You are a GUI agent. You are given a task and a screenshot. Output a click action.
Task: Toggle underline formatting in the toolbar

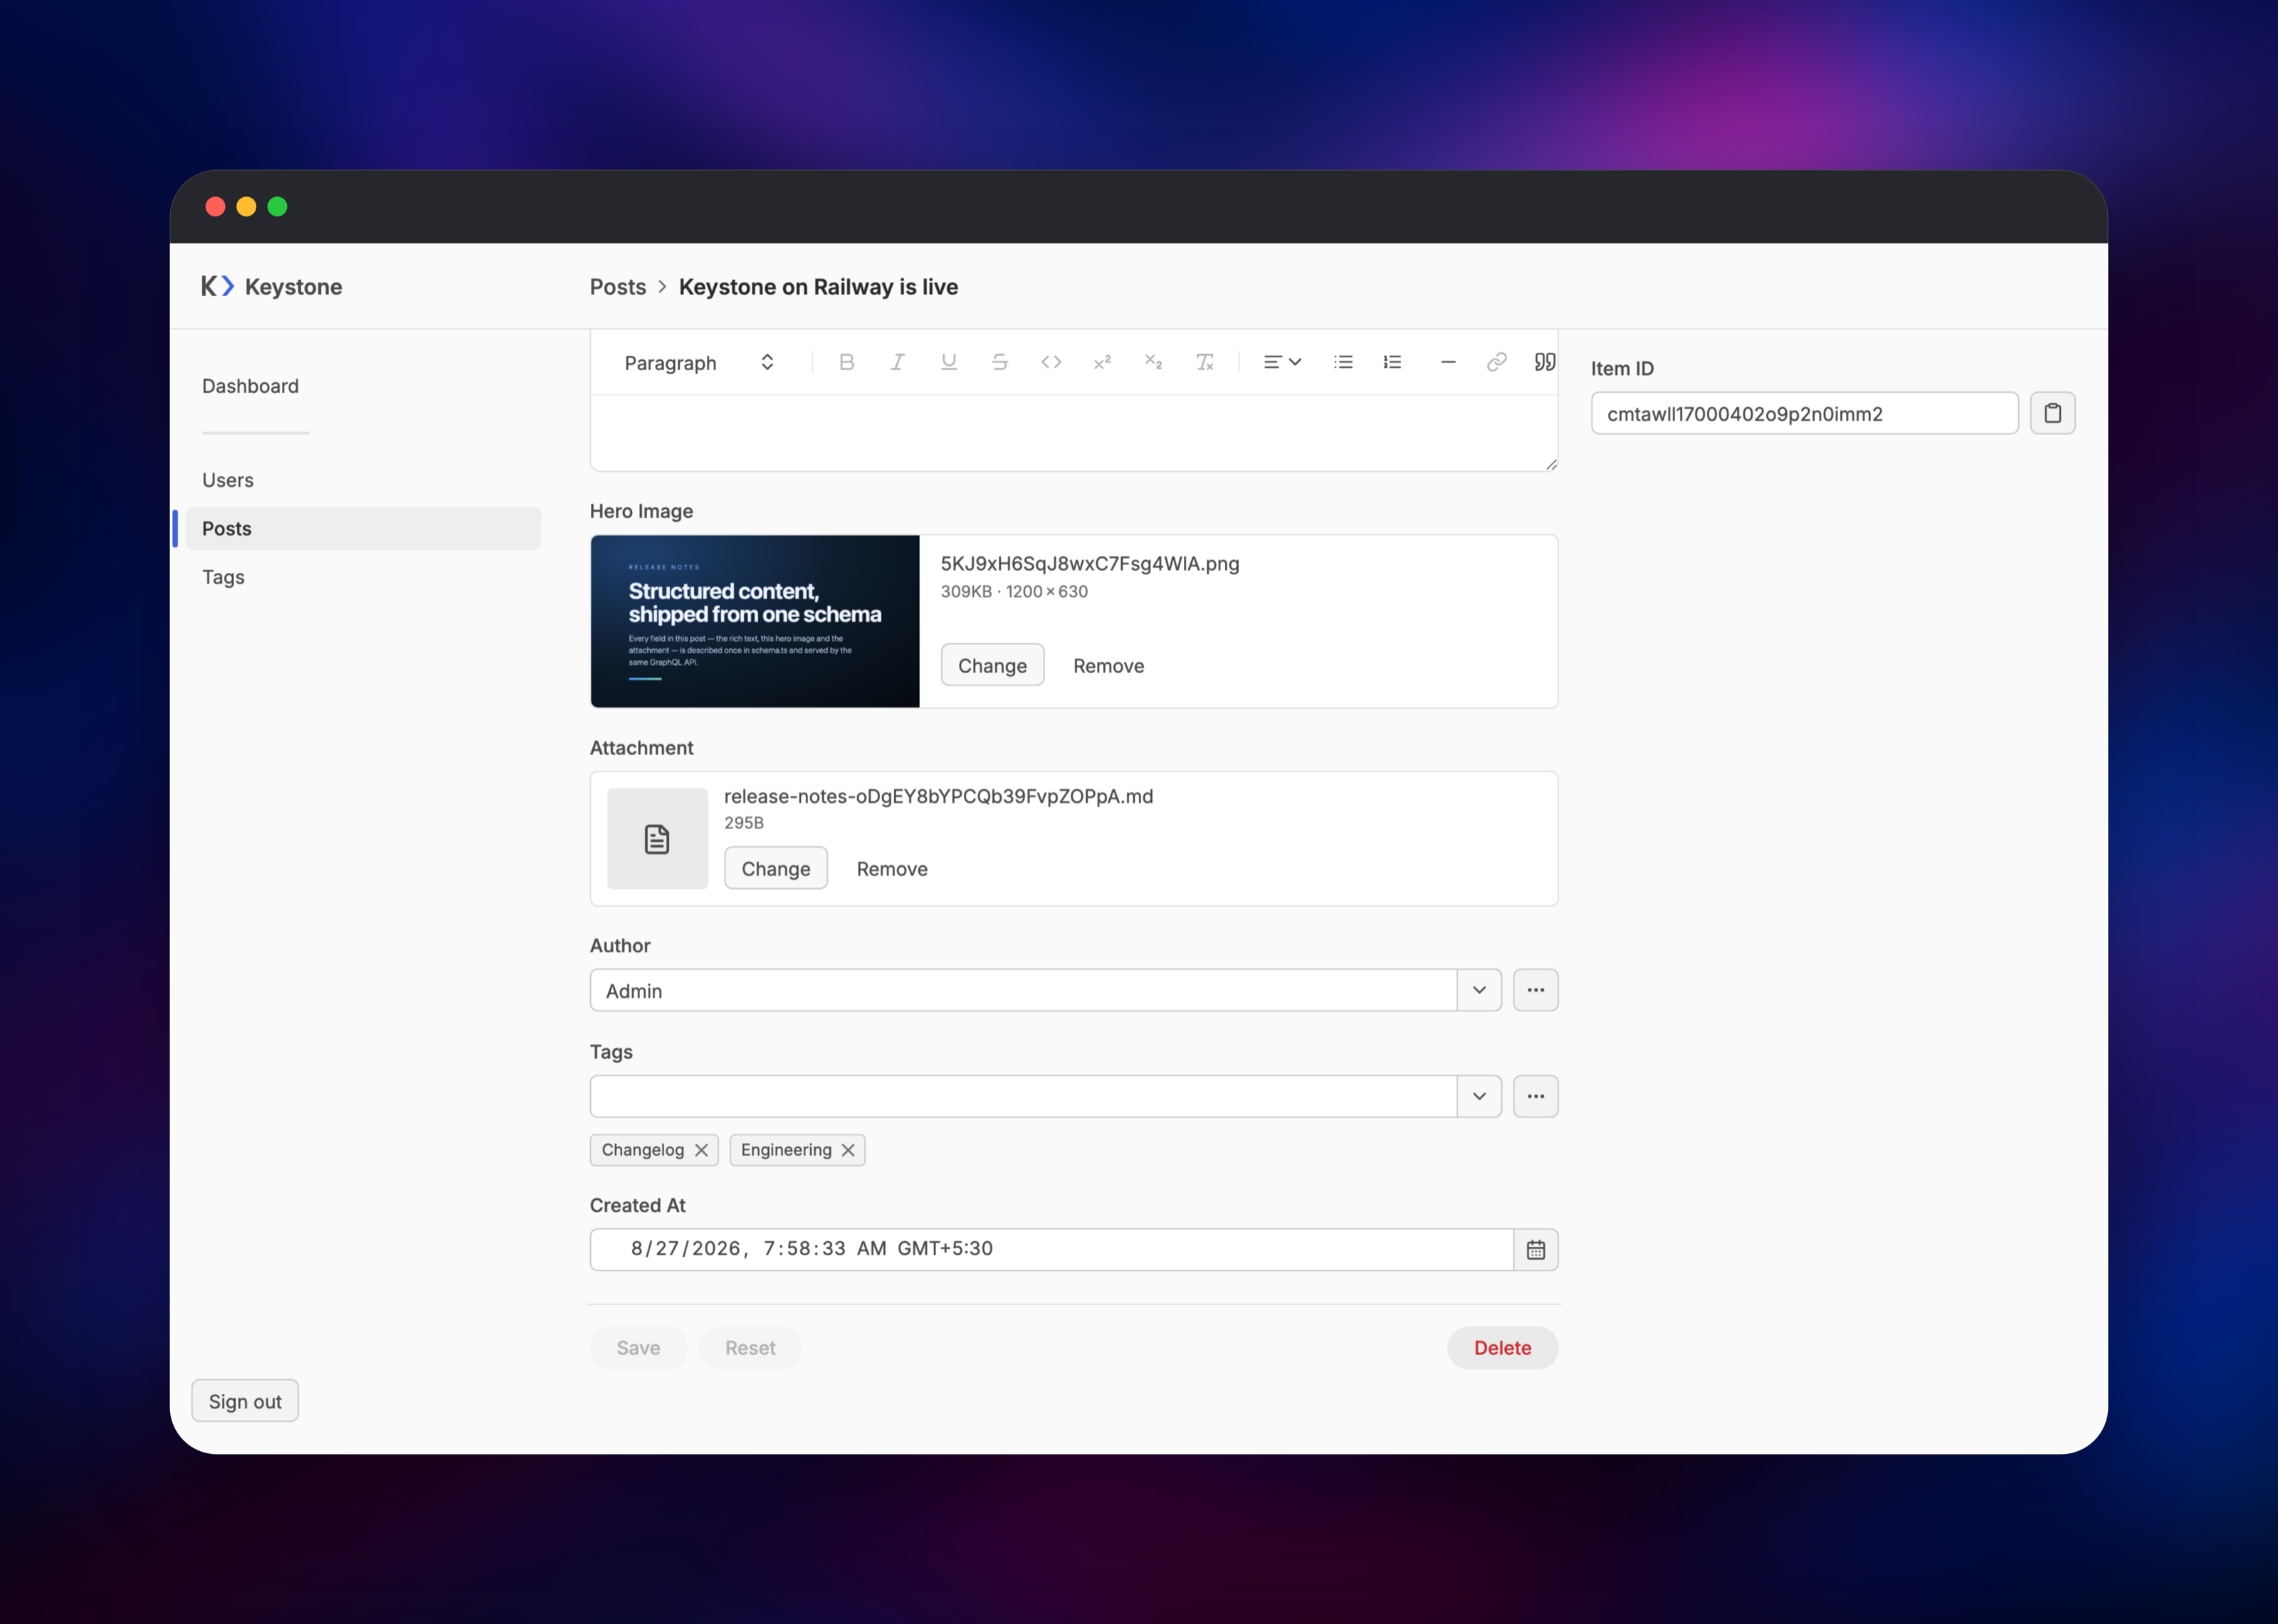pyautogui.click(x=948, y=362)
